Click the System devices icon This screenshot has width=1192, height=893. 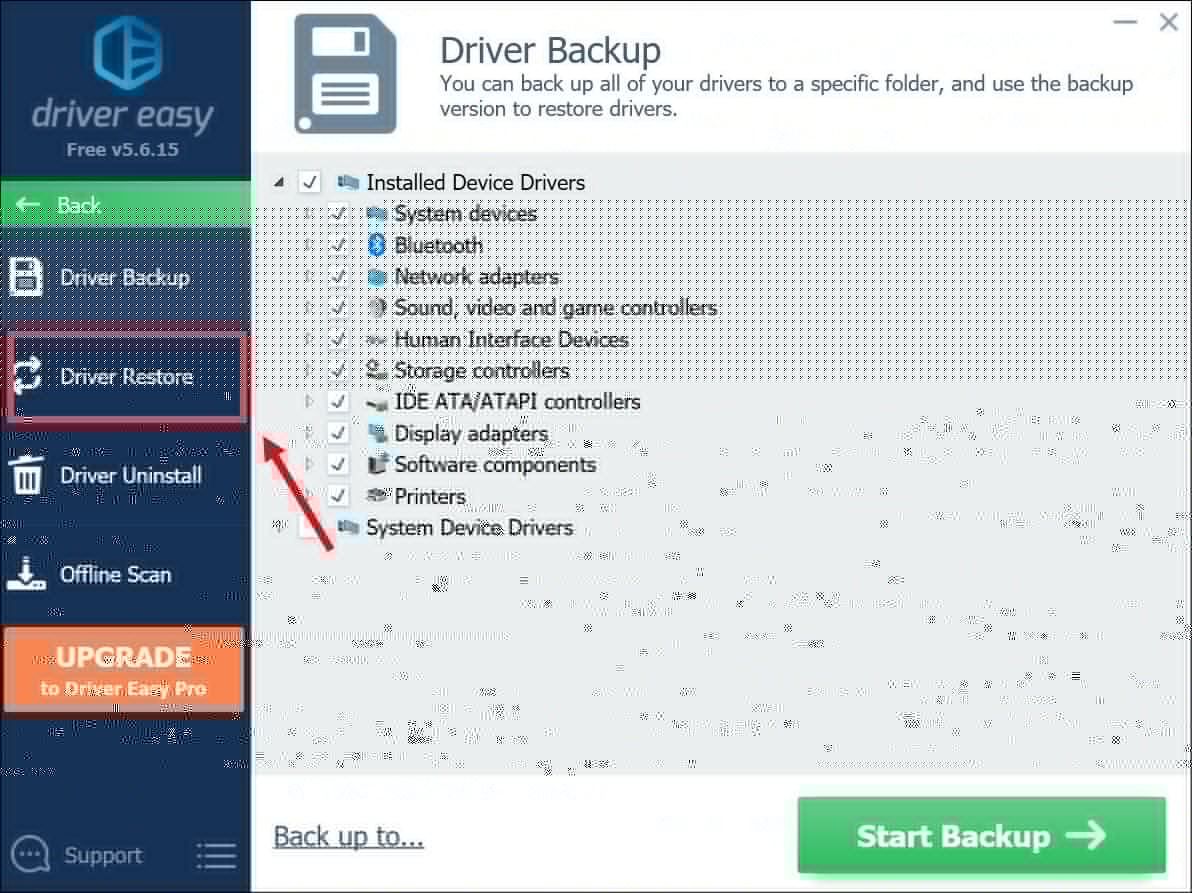[x=376, y=214]
